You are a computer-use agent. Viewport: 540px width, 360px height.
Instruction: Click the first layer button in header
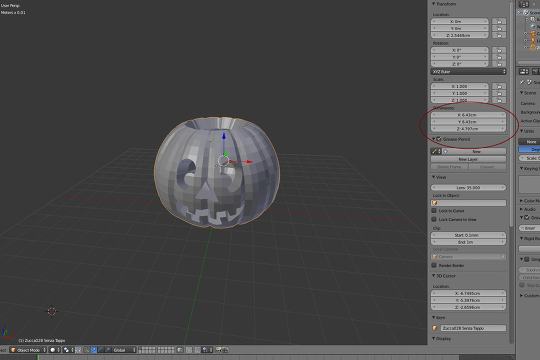pyautogui.click(x=140, y=348)
